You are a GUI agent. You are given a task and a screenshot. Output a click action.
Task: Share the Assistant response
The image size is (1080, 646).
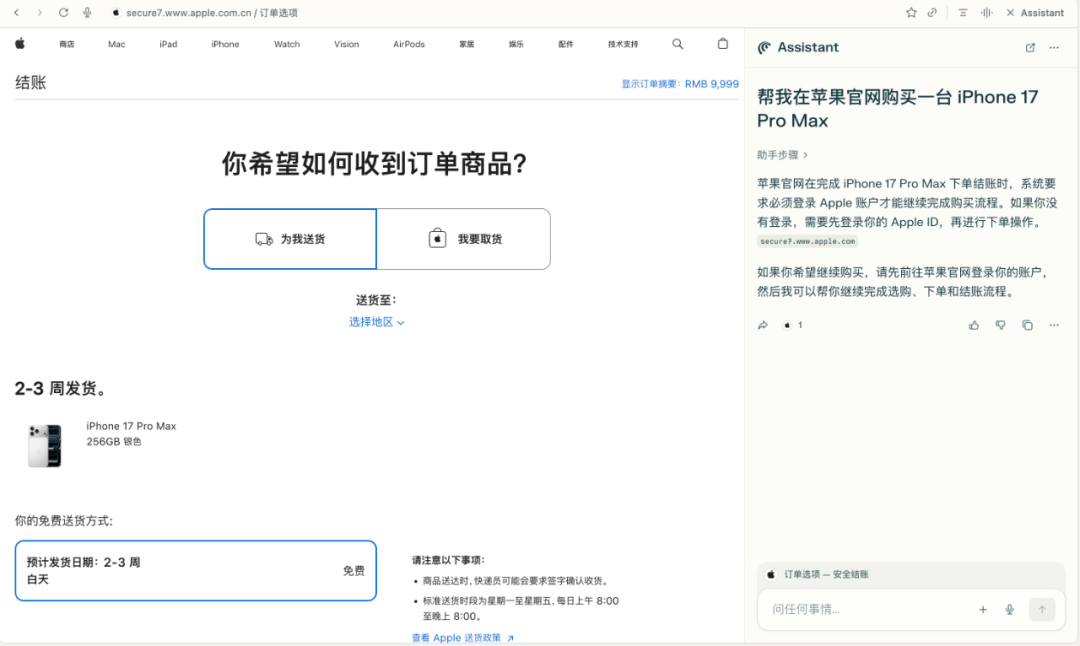(x=762, y=325)
